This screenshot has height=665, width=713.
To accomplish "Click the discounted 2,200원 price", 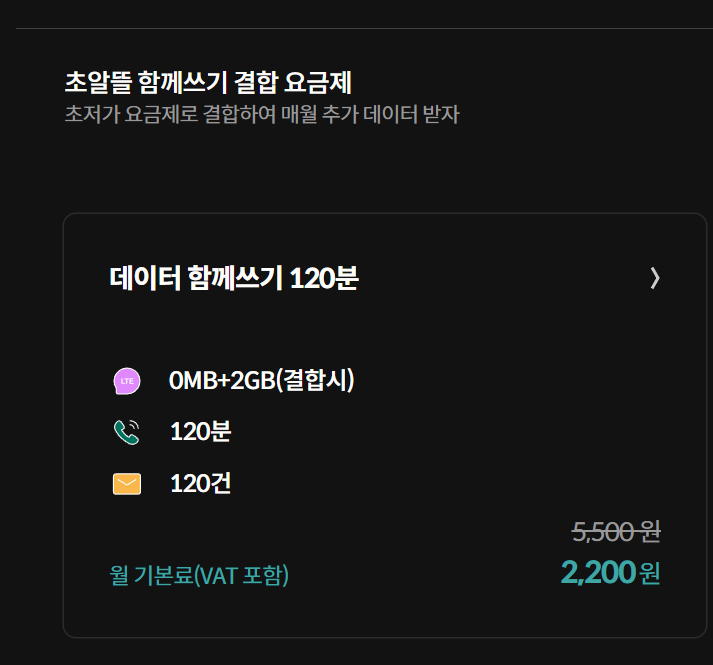I will (598, 573).
